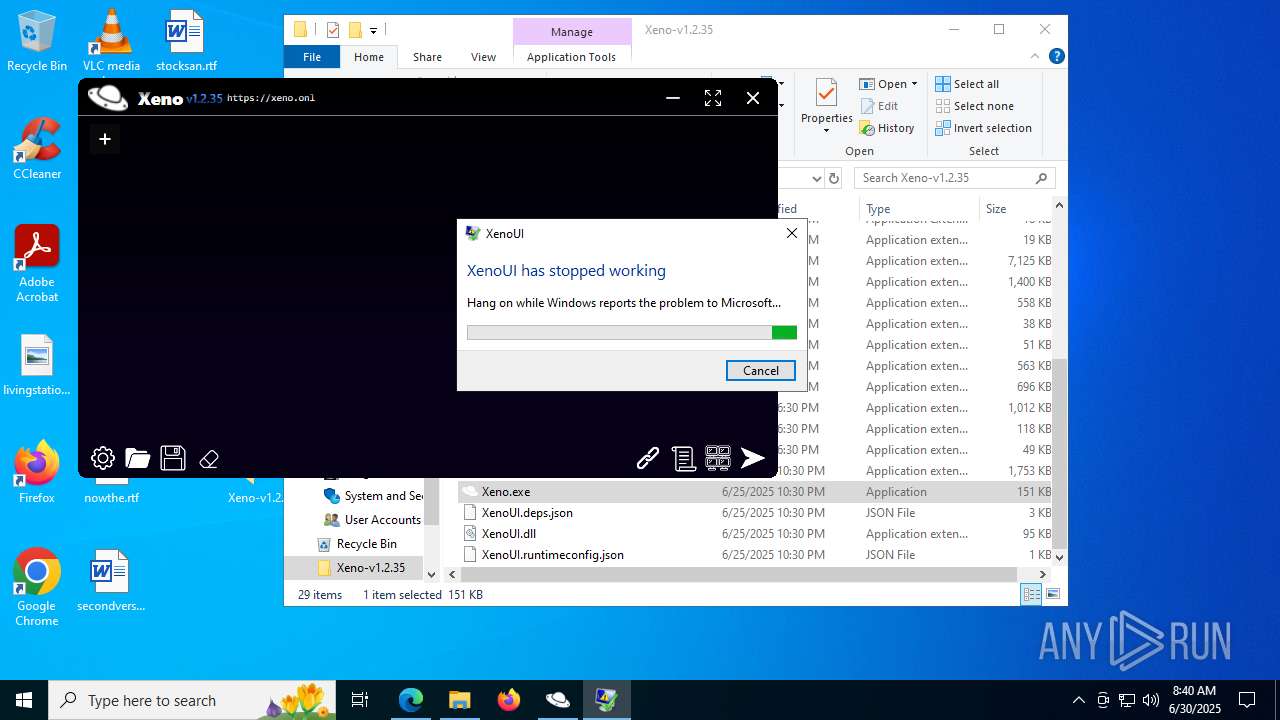The width and height of the screenshot is (1280, 720).
Task: Open address bar history dropdown
Action: [816, 178]
